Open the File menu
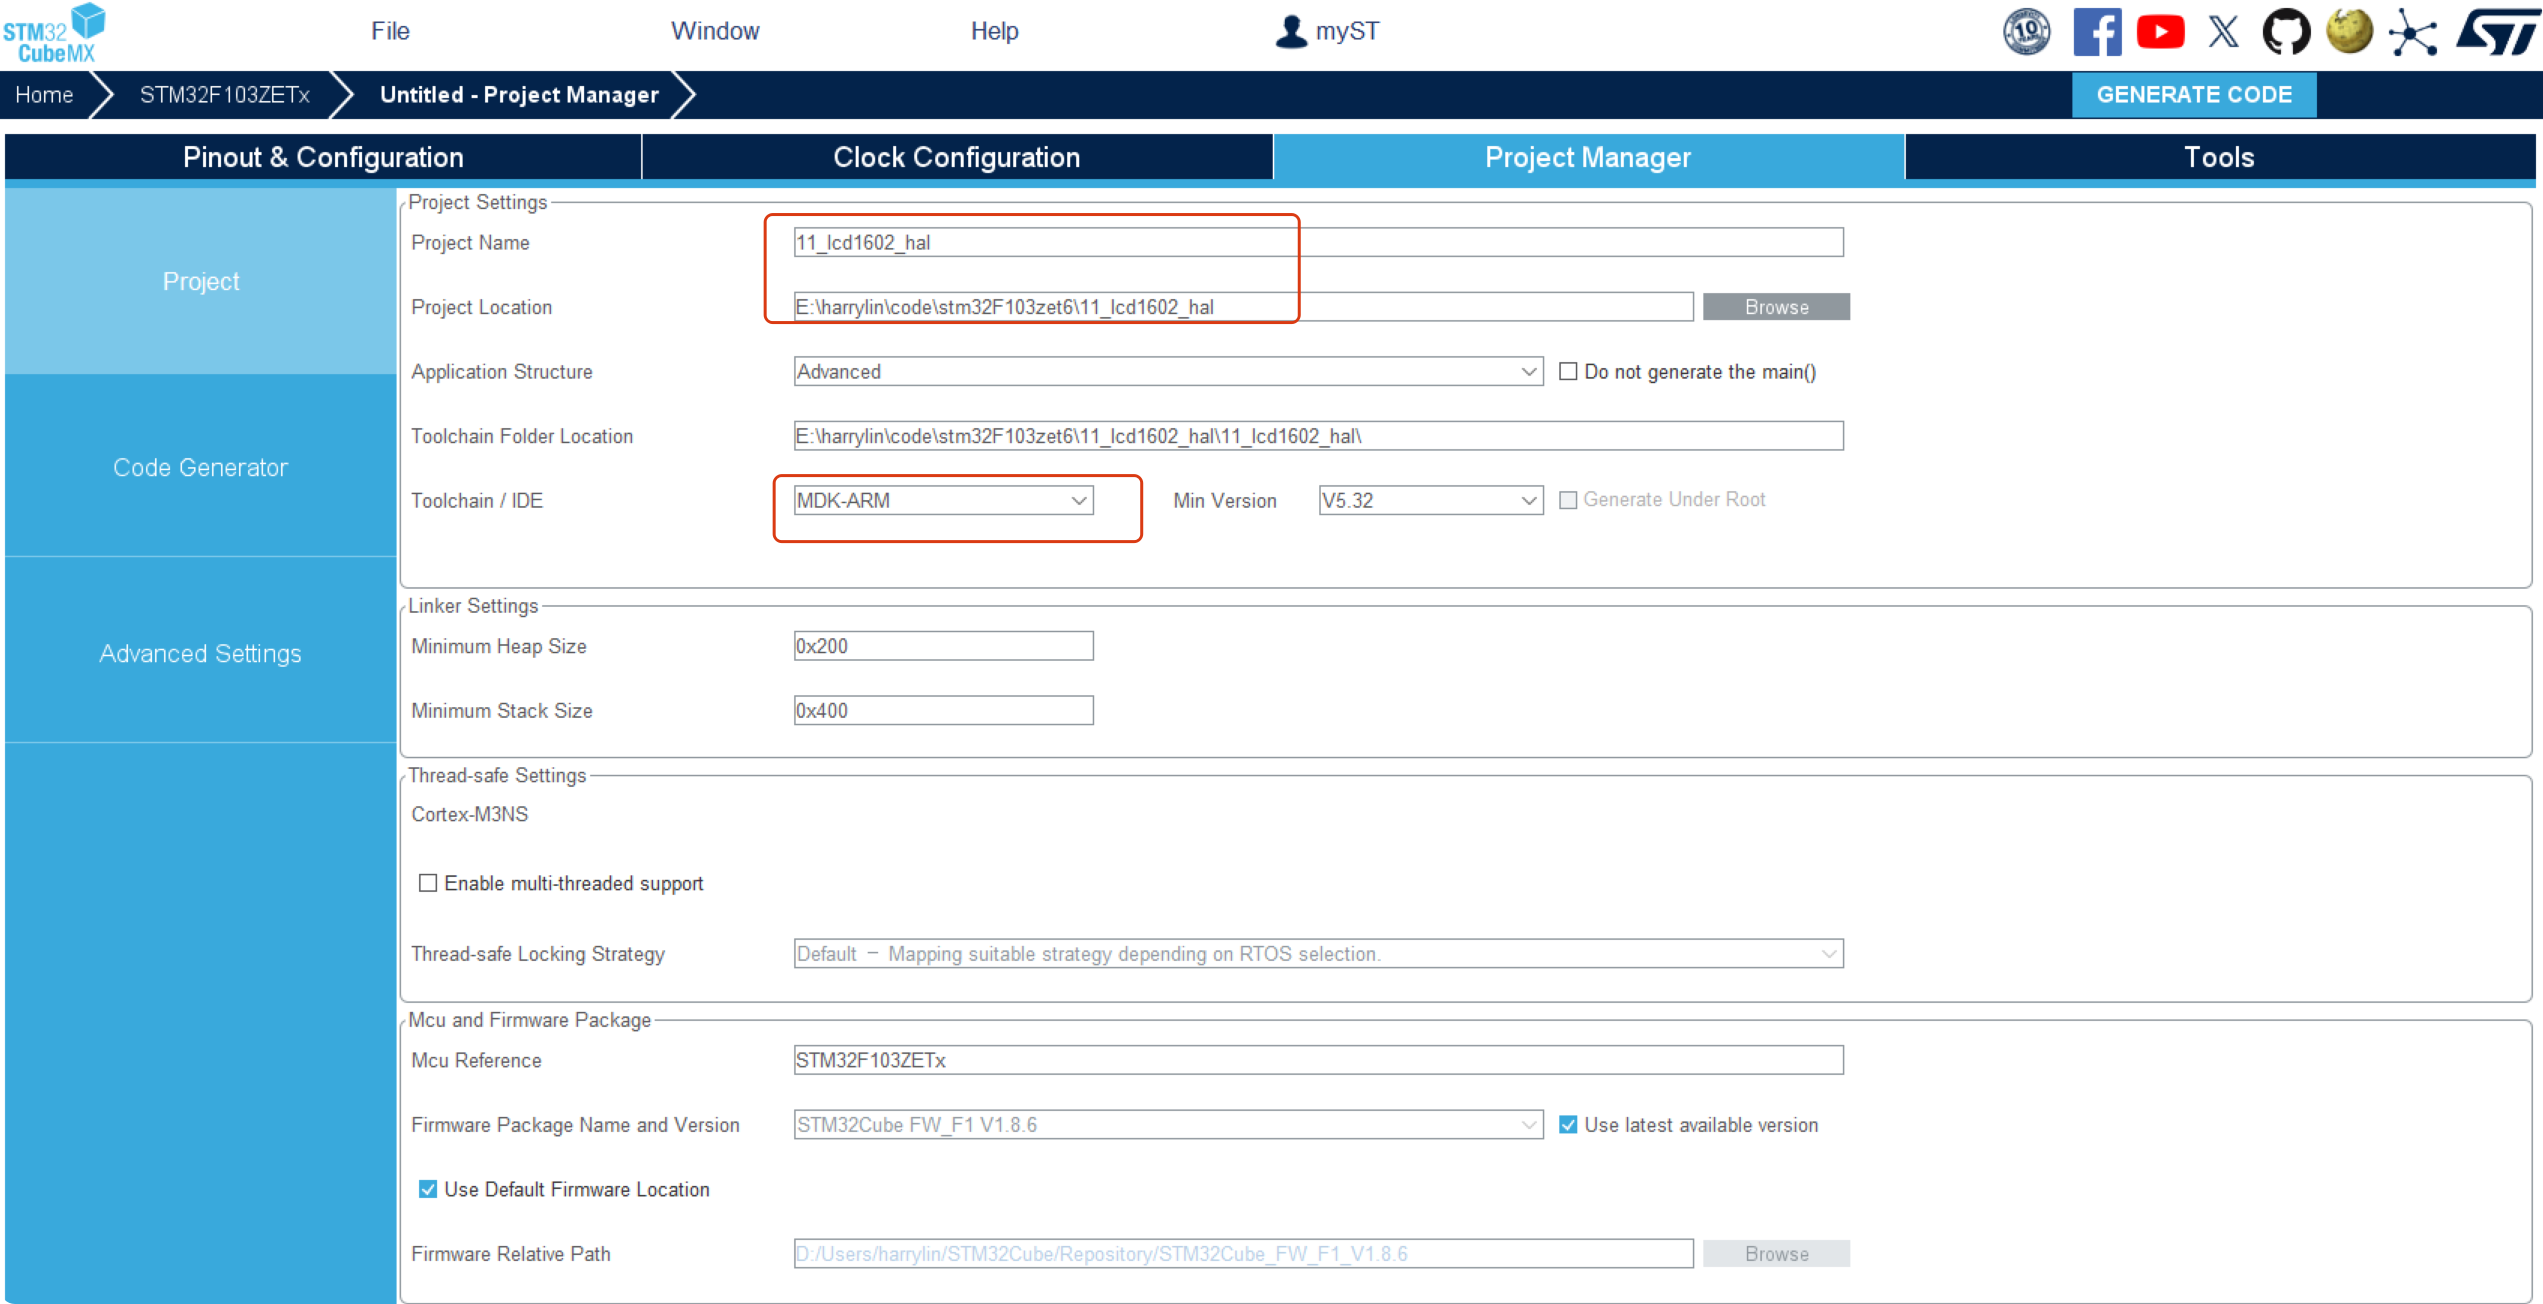The image size is (2543, 1304). 390,31
